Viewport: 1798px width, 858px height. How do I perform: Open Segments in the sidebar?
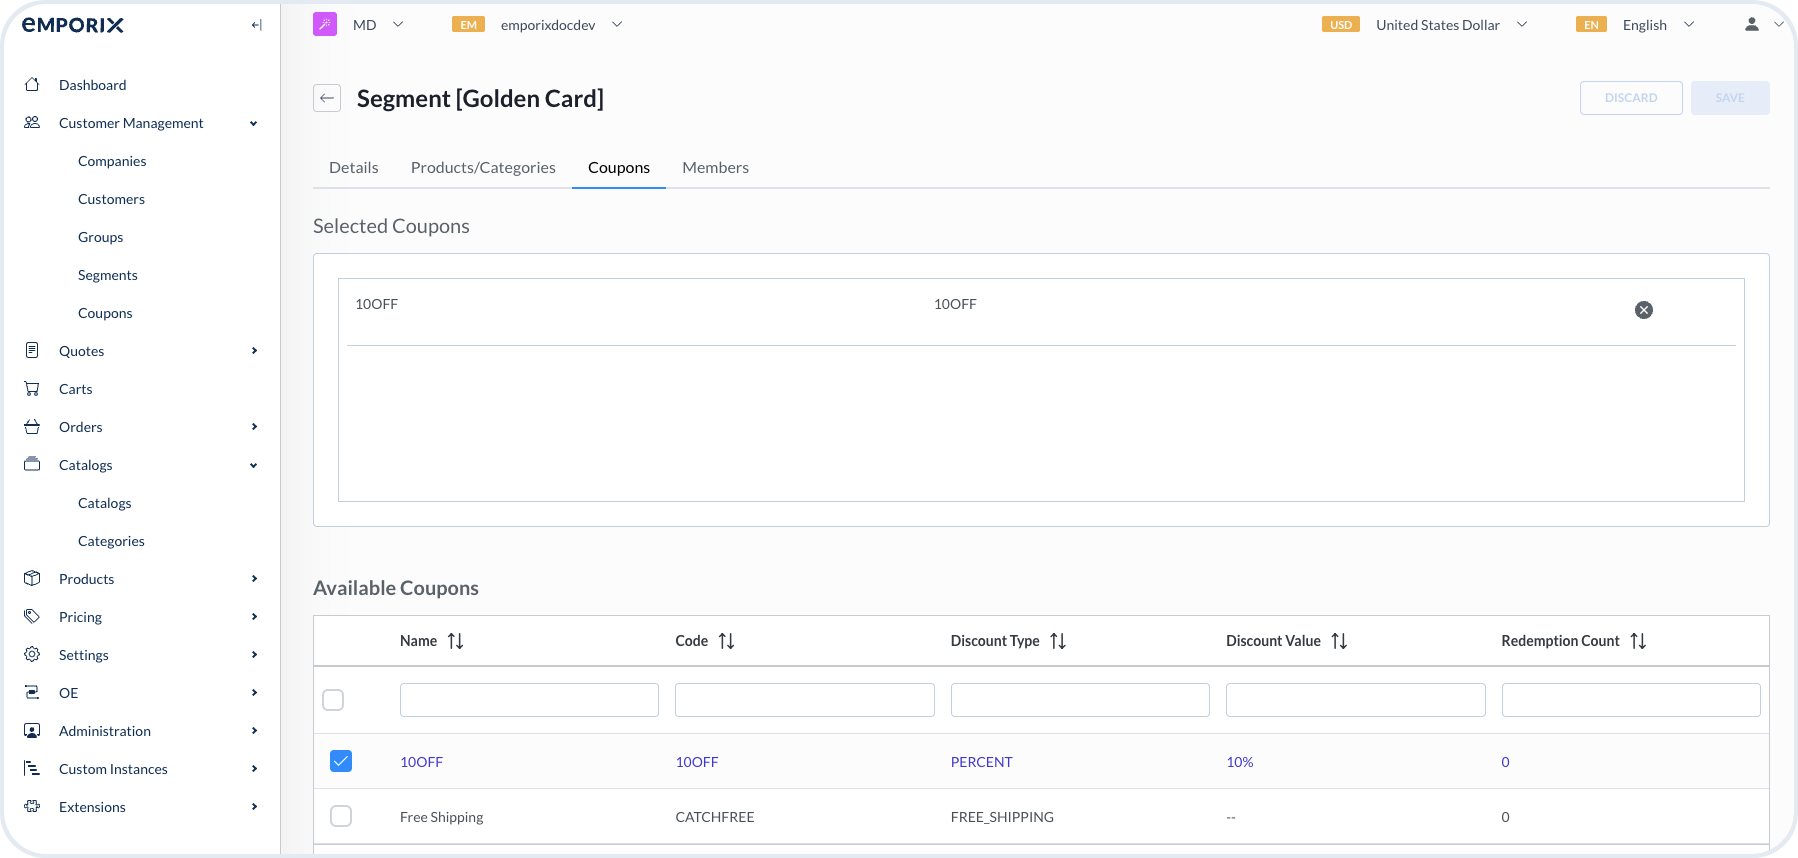(108, 275)
